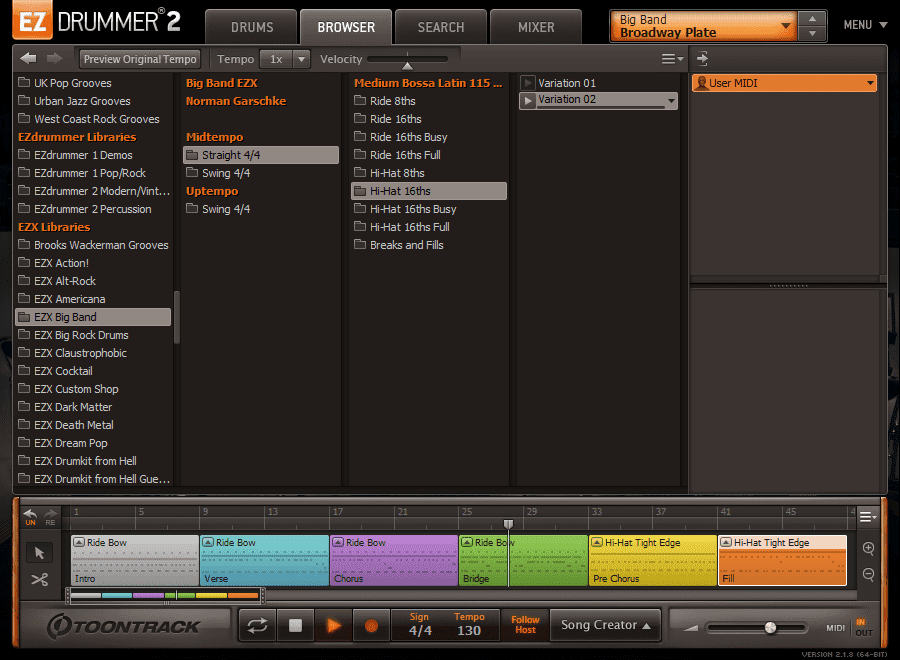Open Brooks Wackerman Grooves library
The width and height of the screenshot is (900, 660).
[x=93, y=245]
